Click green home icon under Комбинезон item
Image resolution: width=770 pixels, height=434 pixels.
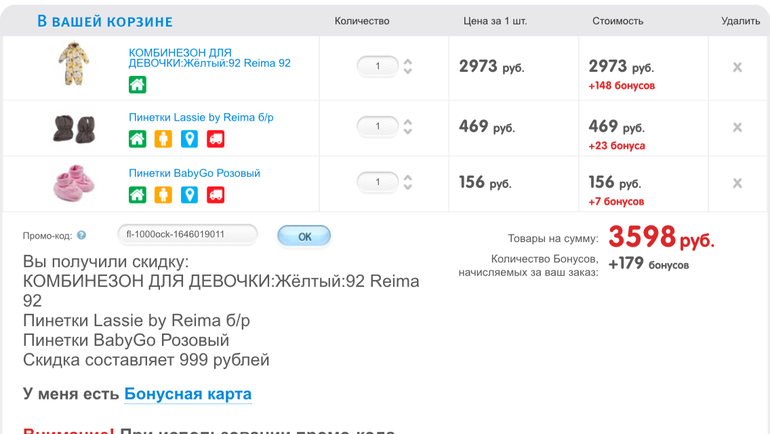click(138, 85)
